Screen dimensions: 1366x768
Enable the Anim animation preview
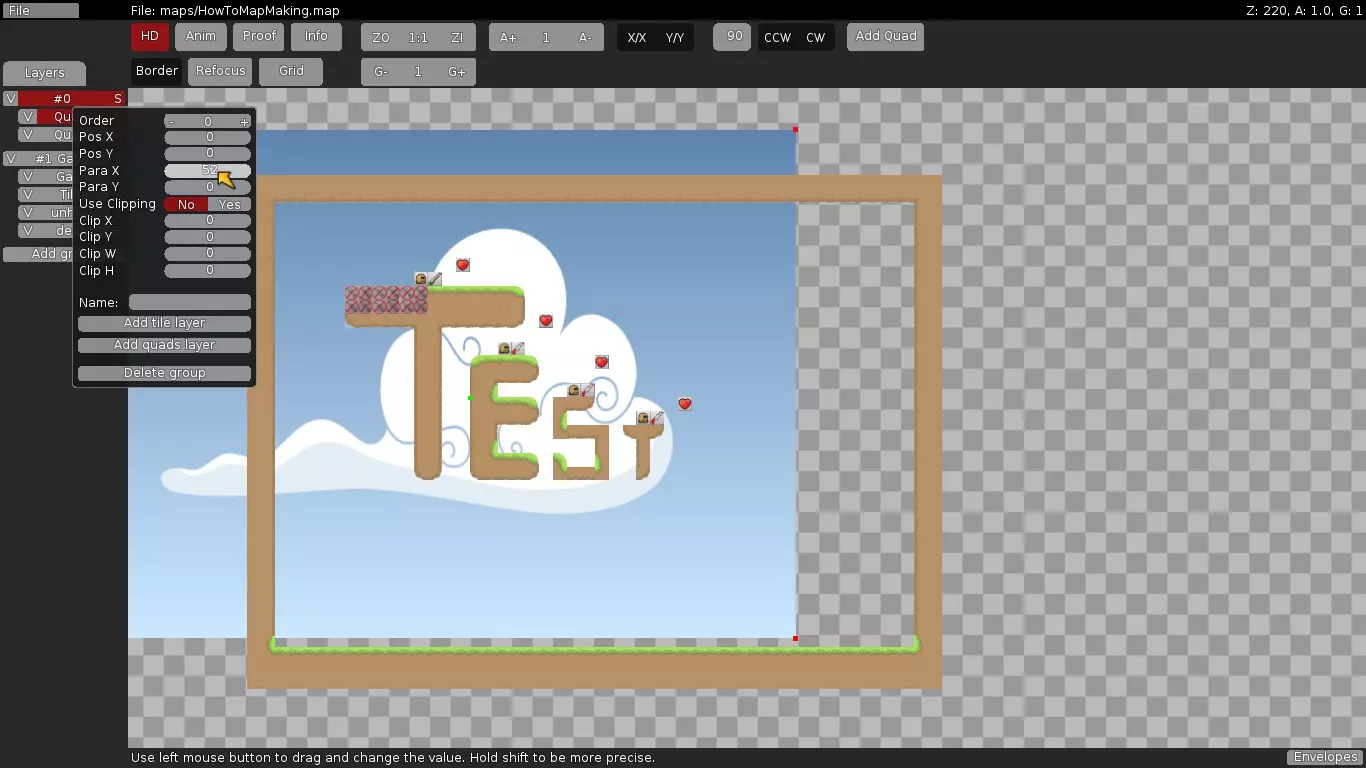point(200,37)
